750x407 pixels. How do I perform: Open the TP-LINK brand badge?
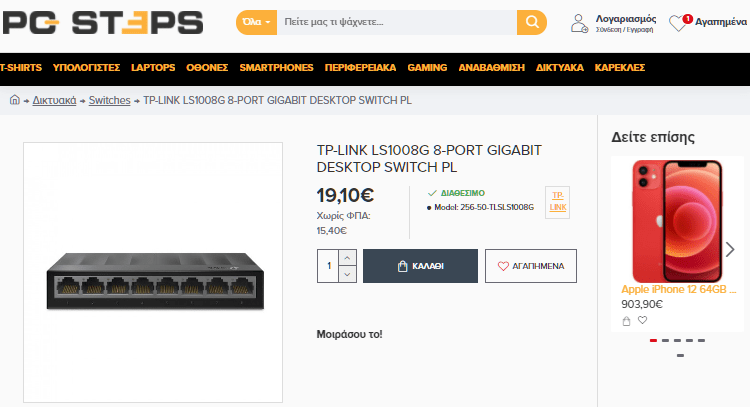pyautogui.click(x=557, y=202)
